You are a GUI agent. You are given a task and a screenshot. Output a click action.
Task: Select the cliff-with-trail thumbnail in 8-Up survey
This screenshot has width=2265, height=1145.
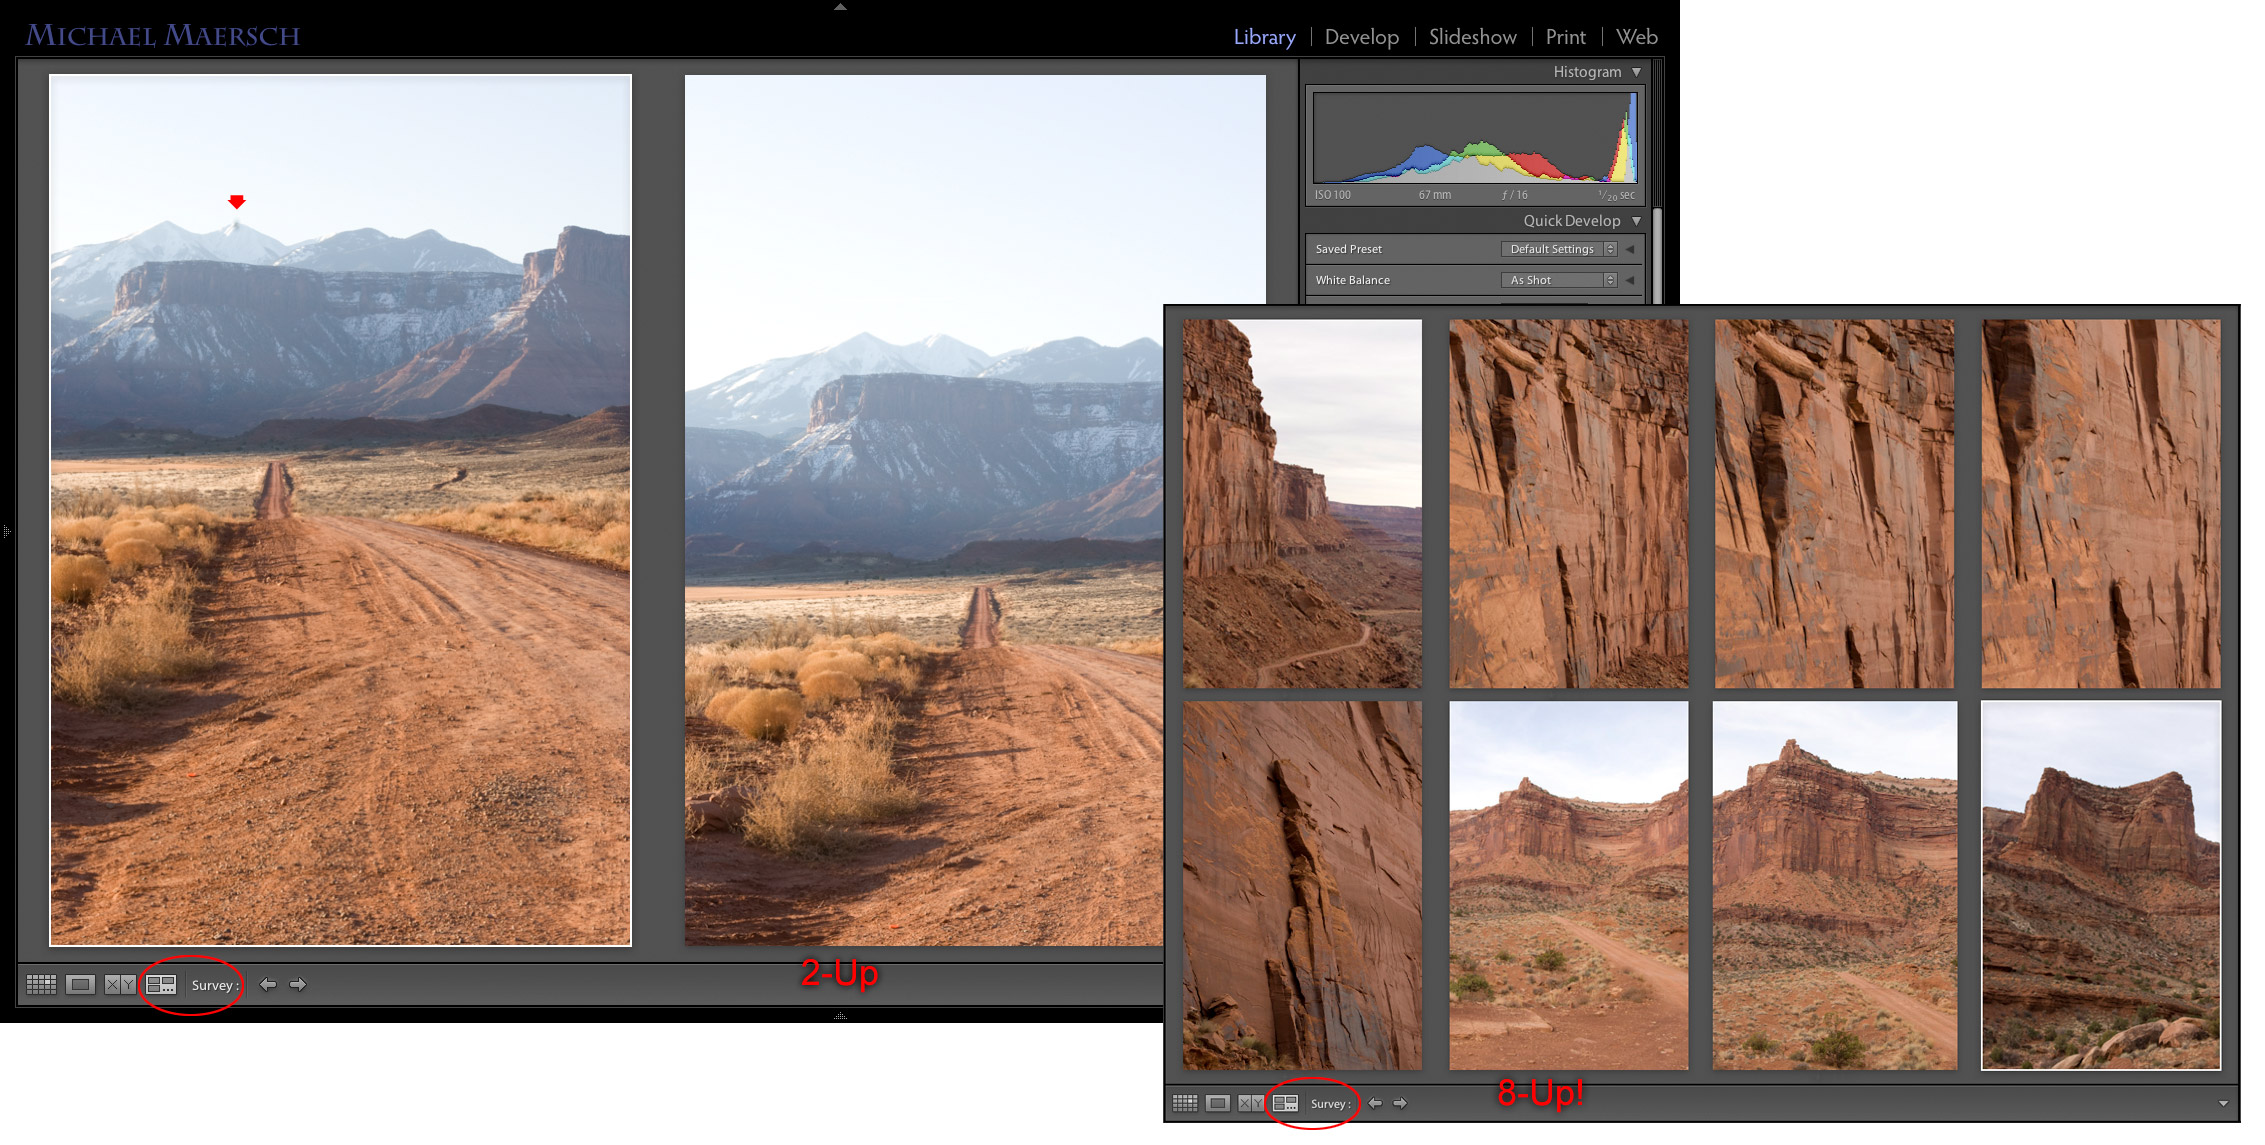pyautogui.click(x=1302, y=503)
